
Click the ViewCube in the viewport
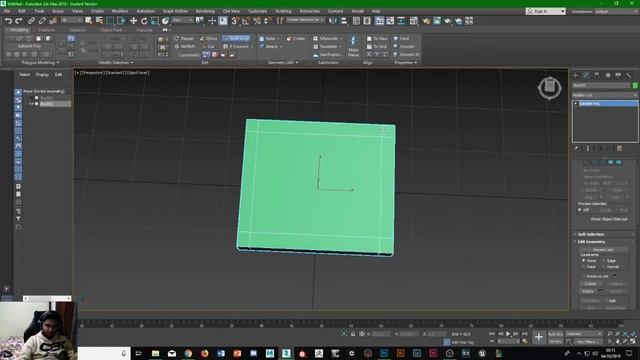(x=549, y=87)
